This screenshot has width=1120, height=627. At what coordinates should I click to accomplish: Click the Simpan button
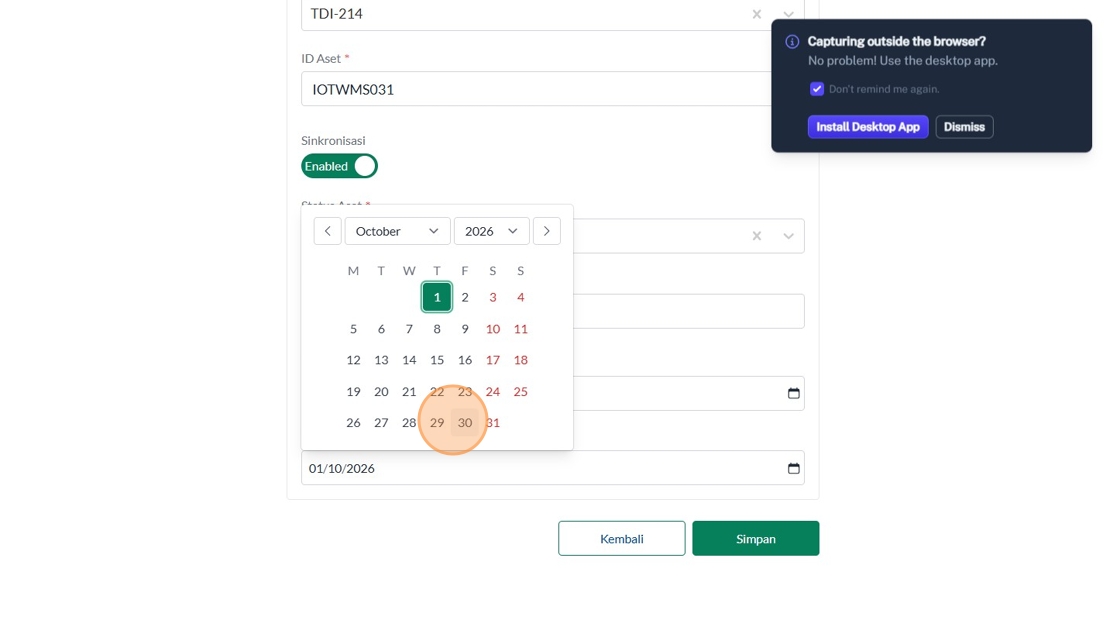(x=755, y=539)
